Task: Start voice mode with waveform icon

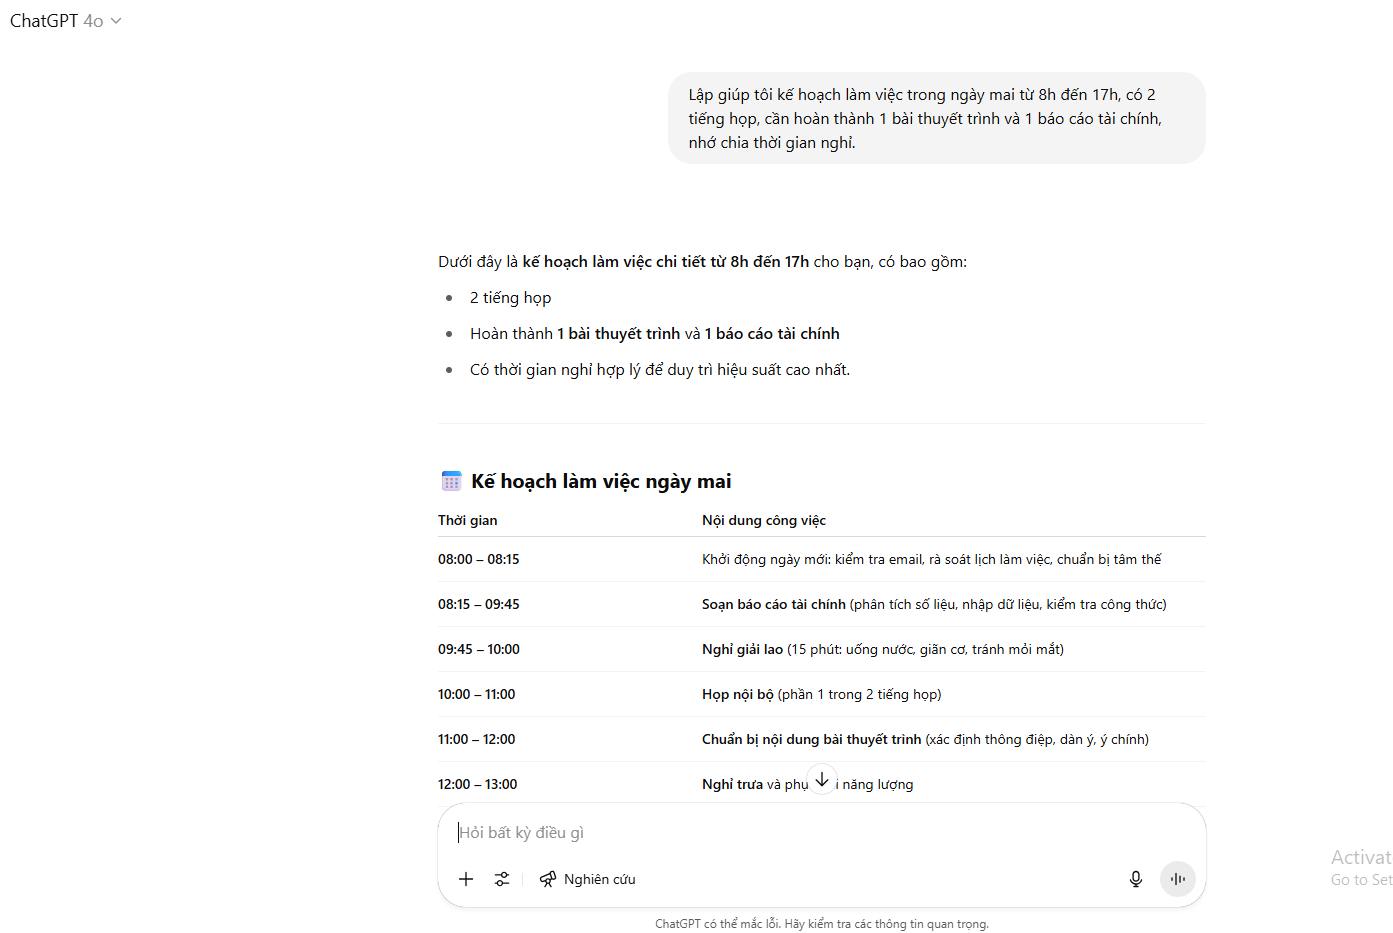Action: 1178,879
